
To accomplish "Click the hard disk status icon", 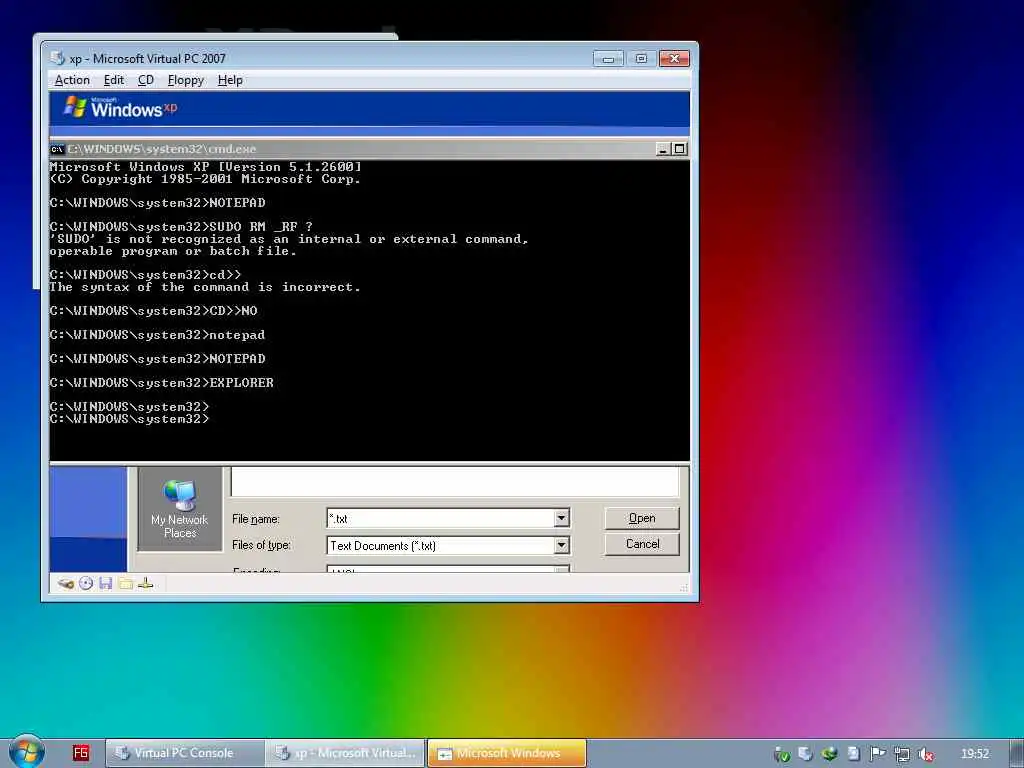I will tap(65, 583).
